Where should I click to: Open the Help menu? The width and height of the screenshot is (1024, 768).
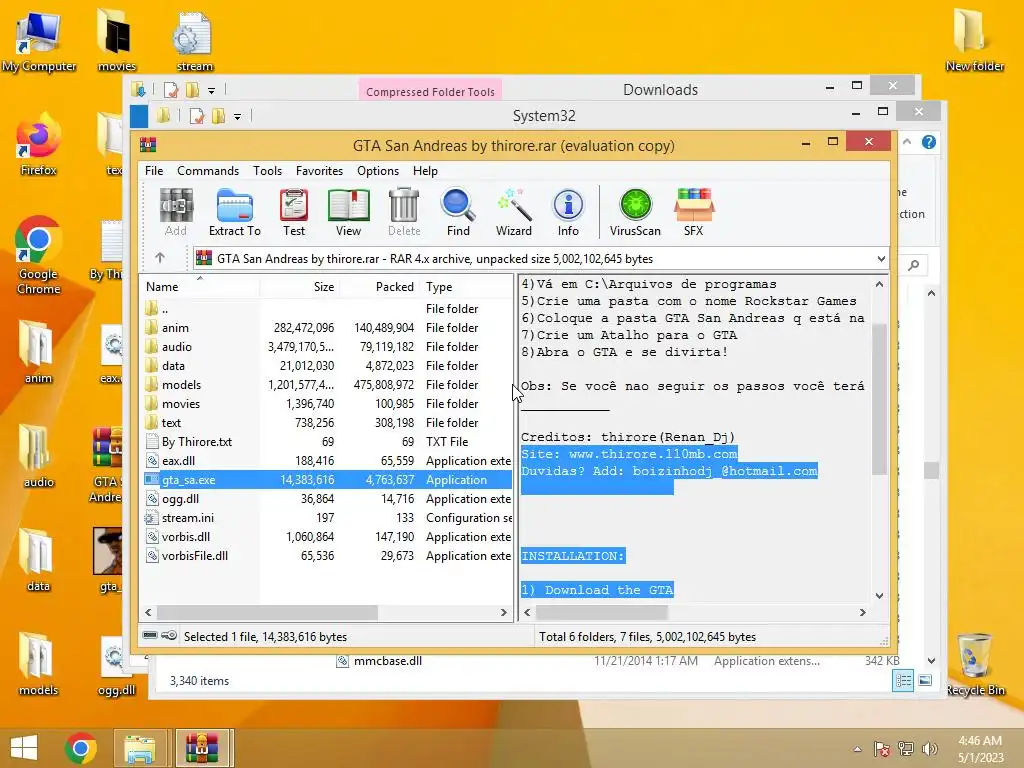click(x=425, y=170)
